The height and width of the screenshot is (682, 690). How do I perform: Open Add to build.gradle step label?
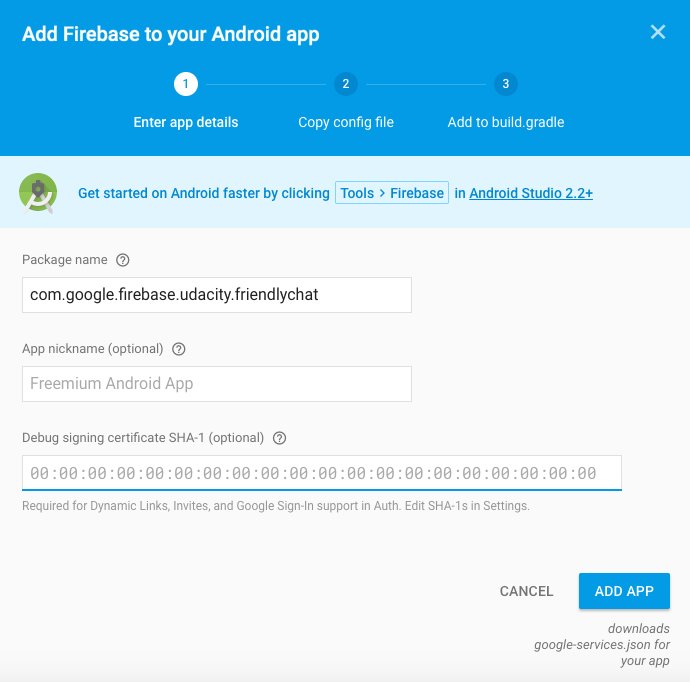pyautogui.click(x=506, y=123)
